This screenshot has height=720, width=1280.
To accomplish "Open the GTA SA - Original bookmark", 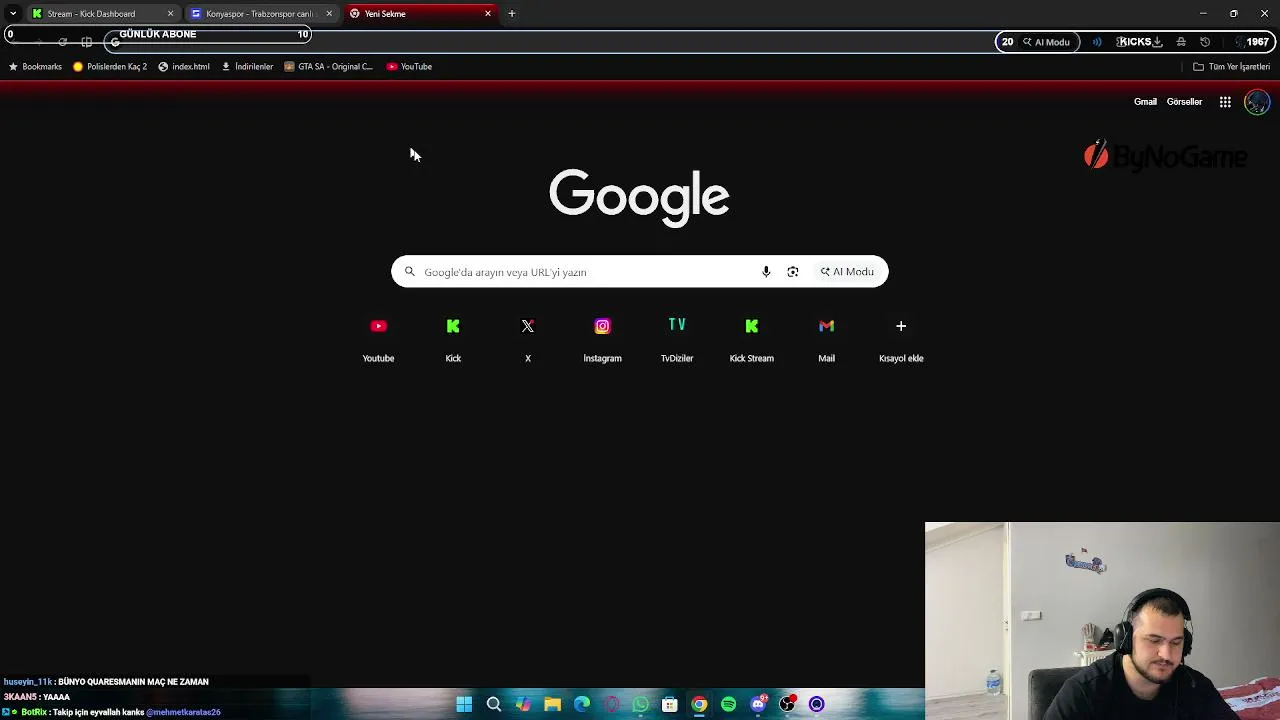I will [x=328, y=67].
